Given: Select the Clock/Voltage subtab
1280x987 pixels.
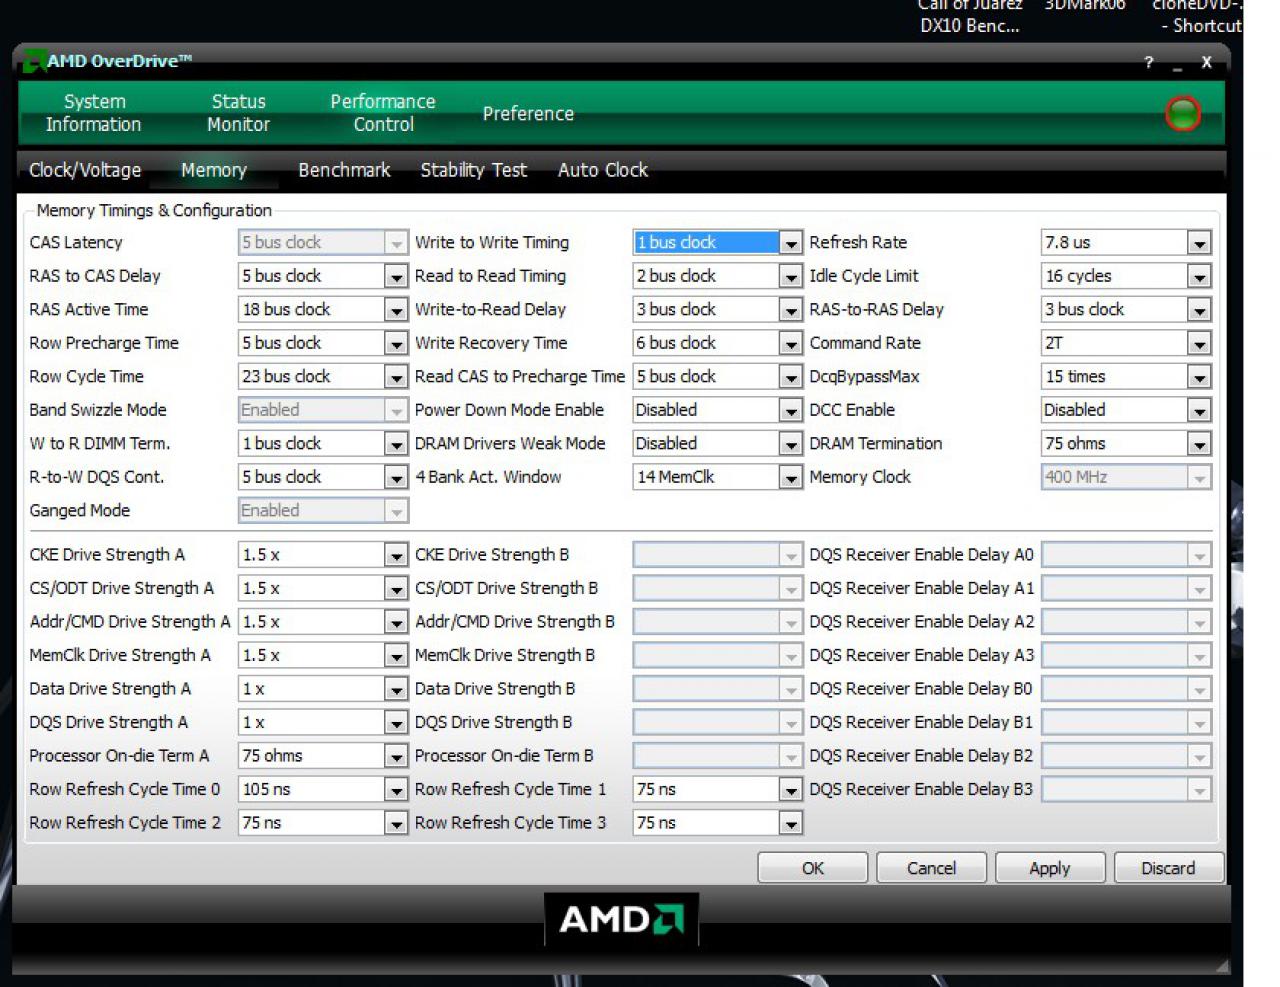Looking at the screenshot, I should coord(85,170).
